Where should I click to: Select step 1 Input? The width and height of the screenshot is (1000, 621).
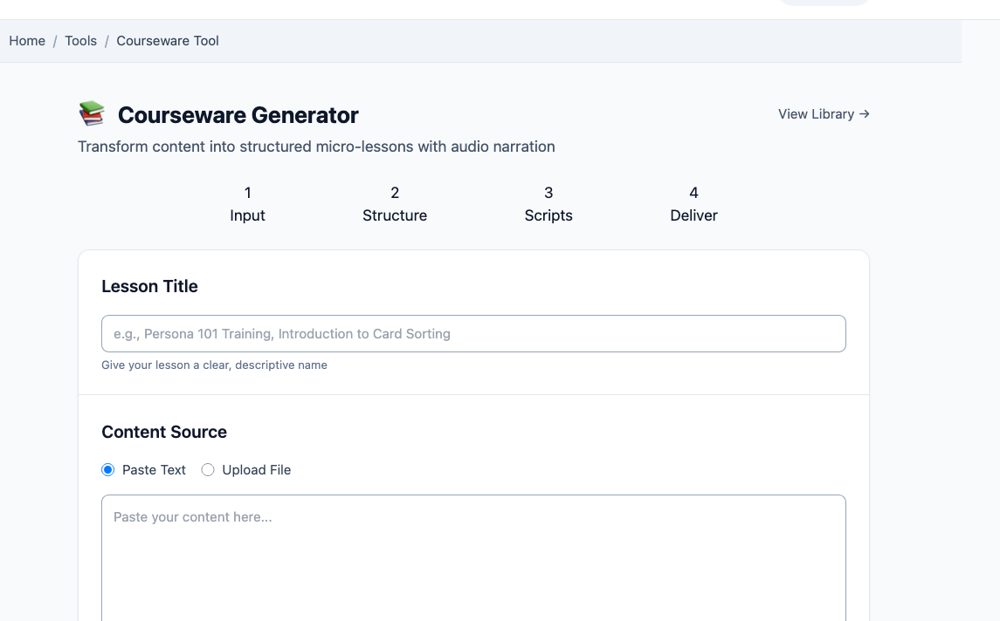tap(247, 204)
